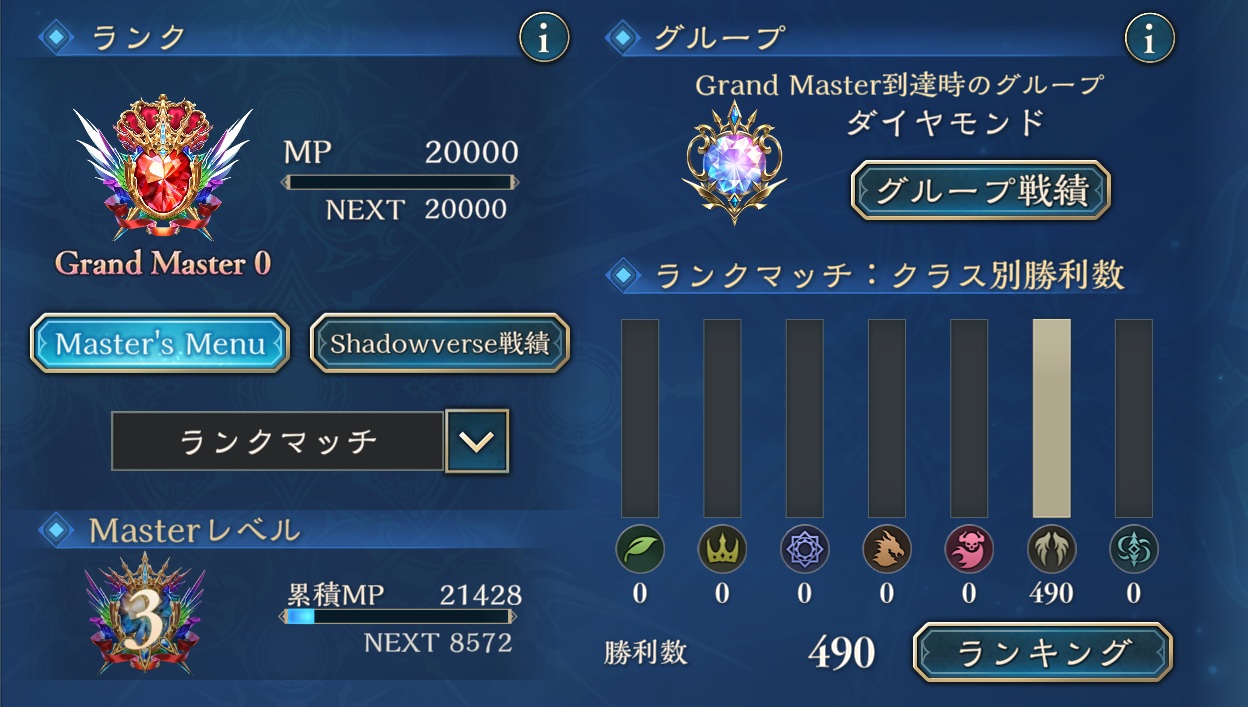Open the ランキング ranking button
The width and height of the screenshot is (1248, 707).
click(x=1043, y=652)
